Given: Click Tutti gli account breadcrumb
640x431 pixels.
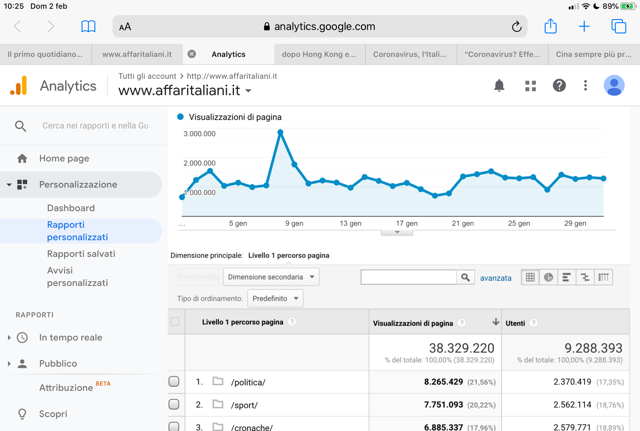Looking at the screenshot, I should pos(147,76).
